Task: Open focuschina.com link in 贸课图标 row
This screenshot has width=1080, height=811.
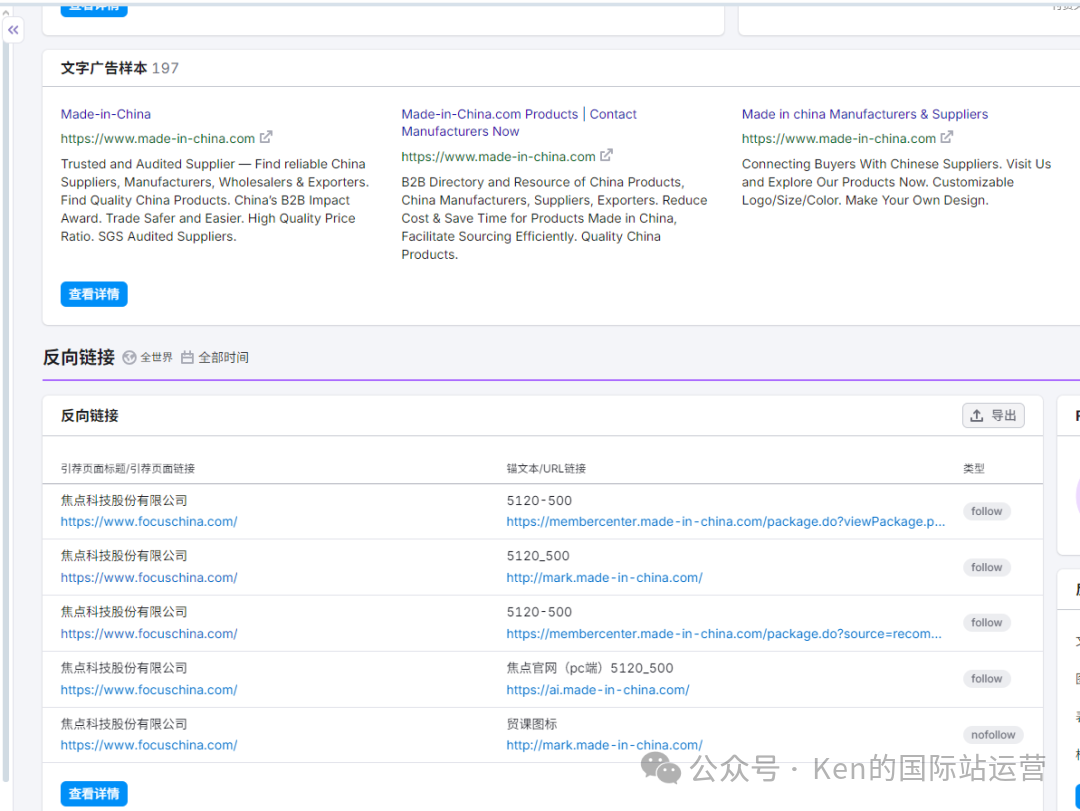Action: (x=149, y=745)
